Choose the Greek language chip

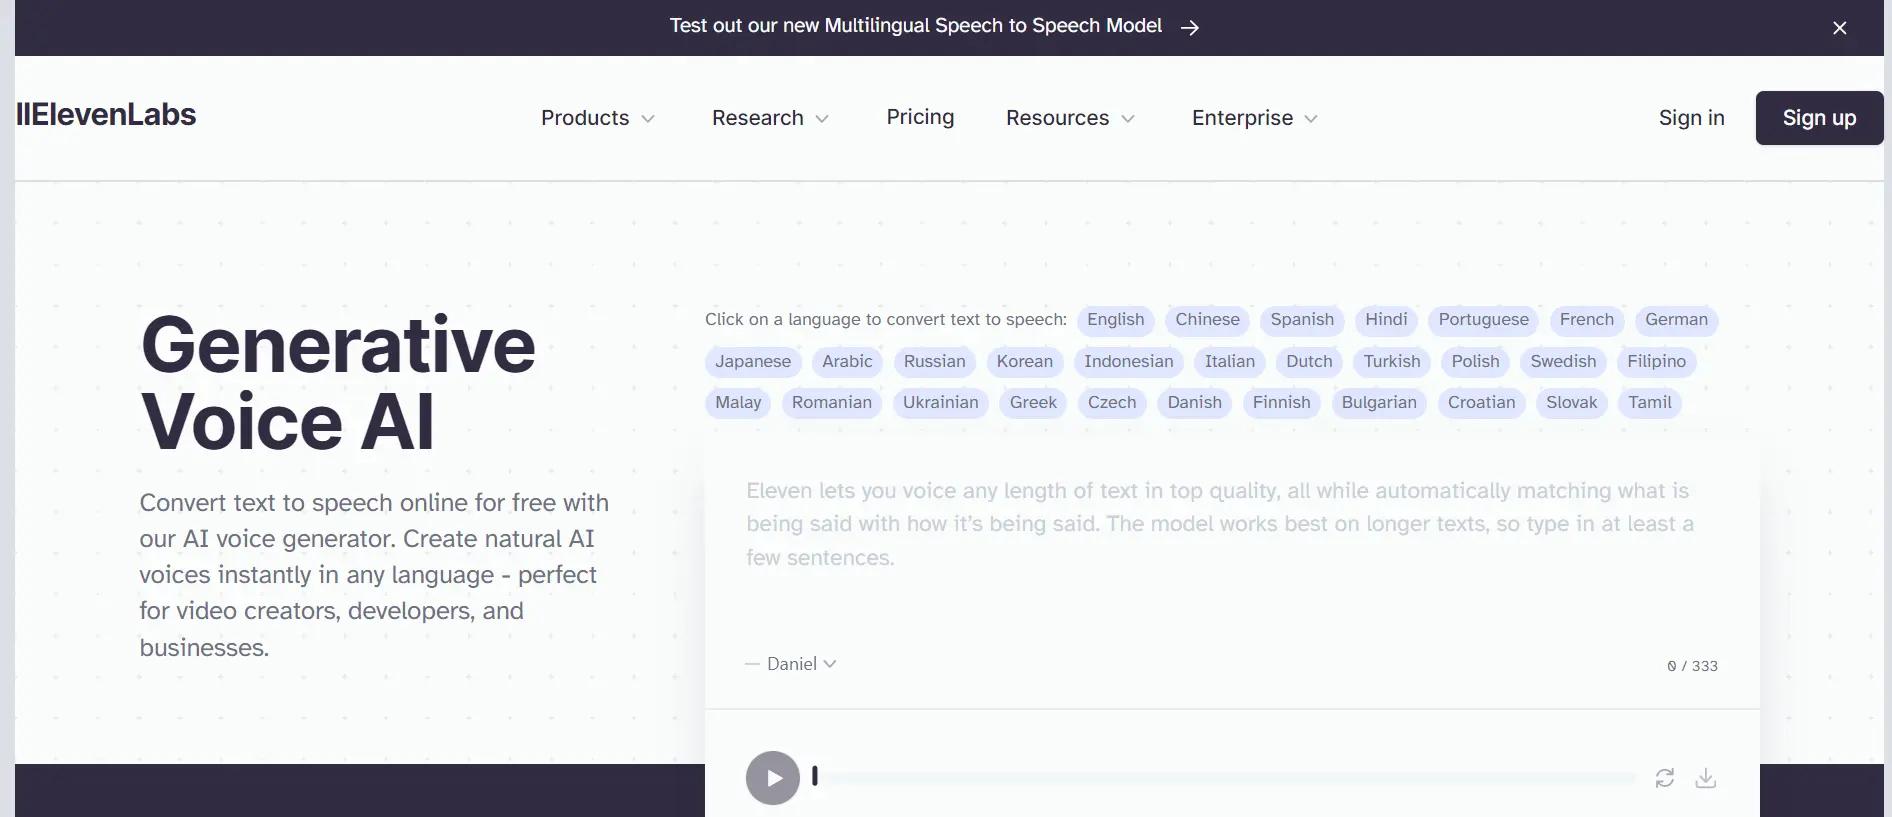click(1033, 403)
